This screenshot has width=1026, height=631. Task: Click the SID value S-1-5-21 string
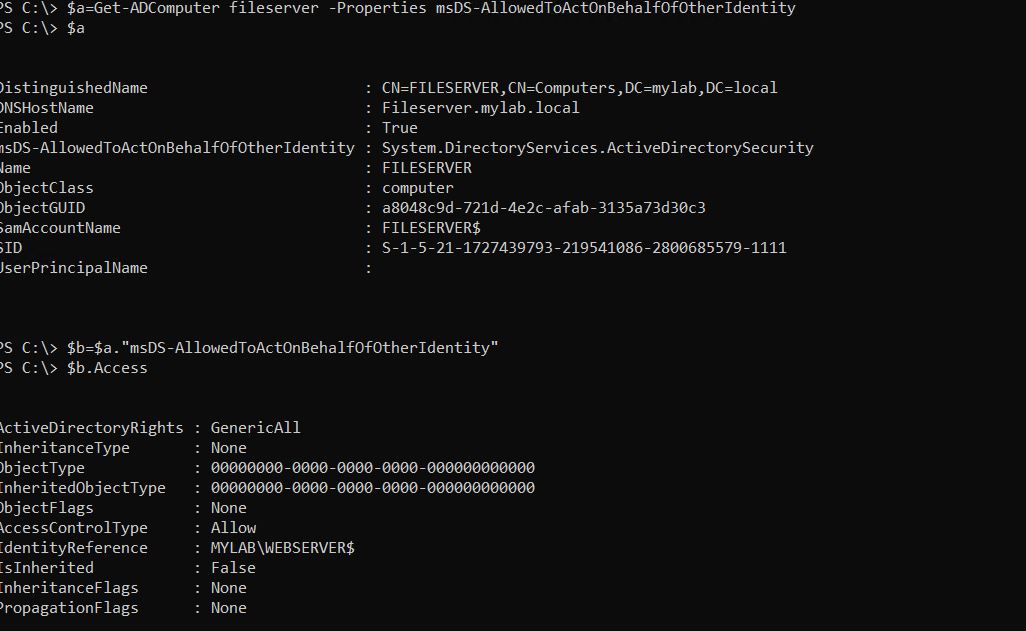pyautogui.click(x=584, y=248)
